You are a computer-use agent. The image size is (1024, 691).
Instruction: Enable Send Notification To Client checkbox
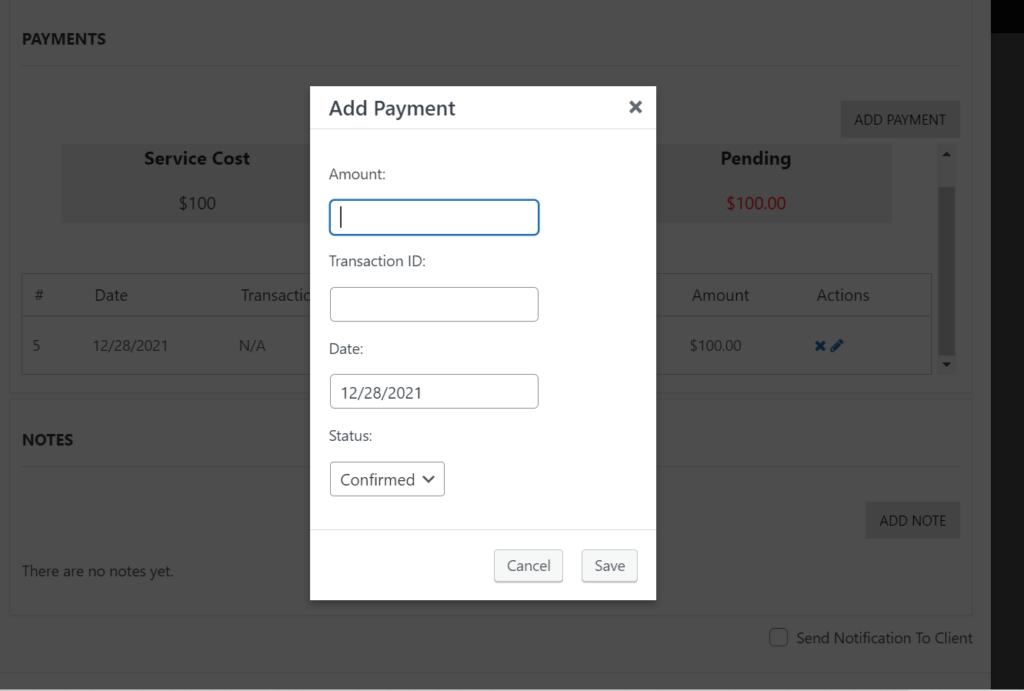point(778,637)
